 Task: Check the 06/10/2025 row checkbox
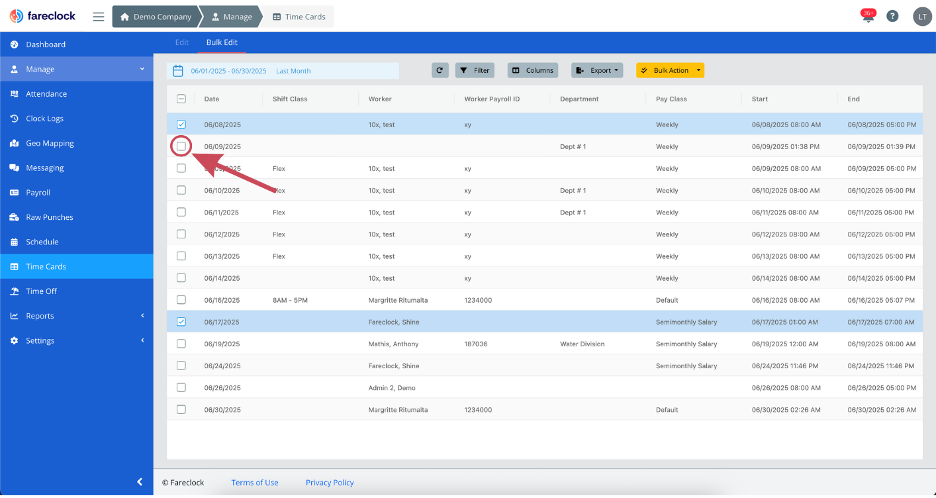click(x=181, y=190)
